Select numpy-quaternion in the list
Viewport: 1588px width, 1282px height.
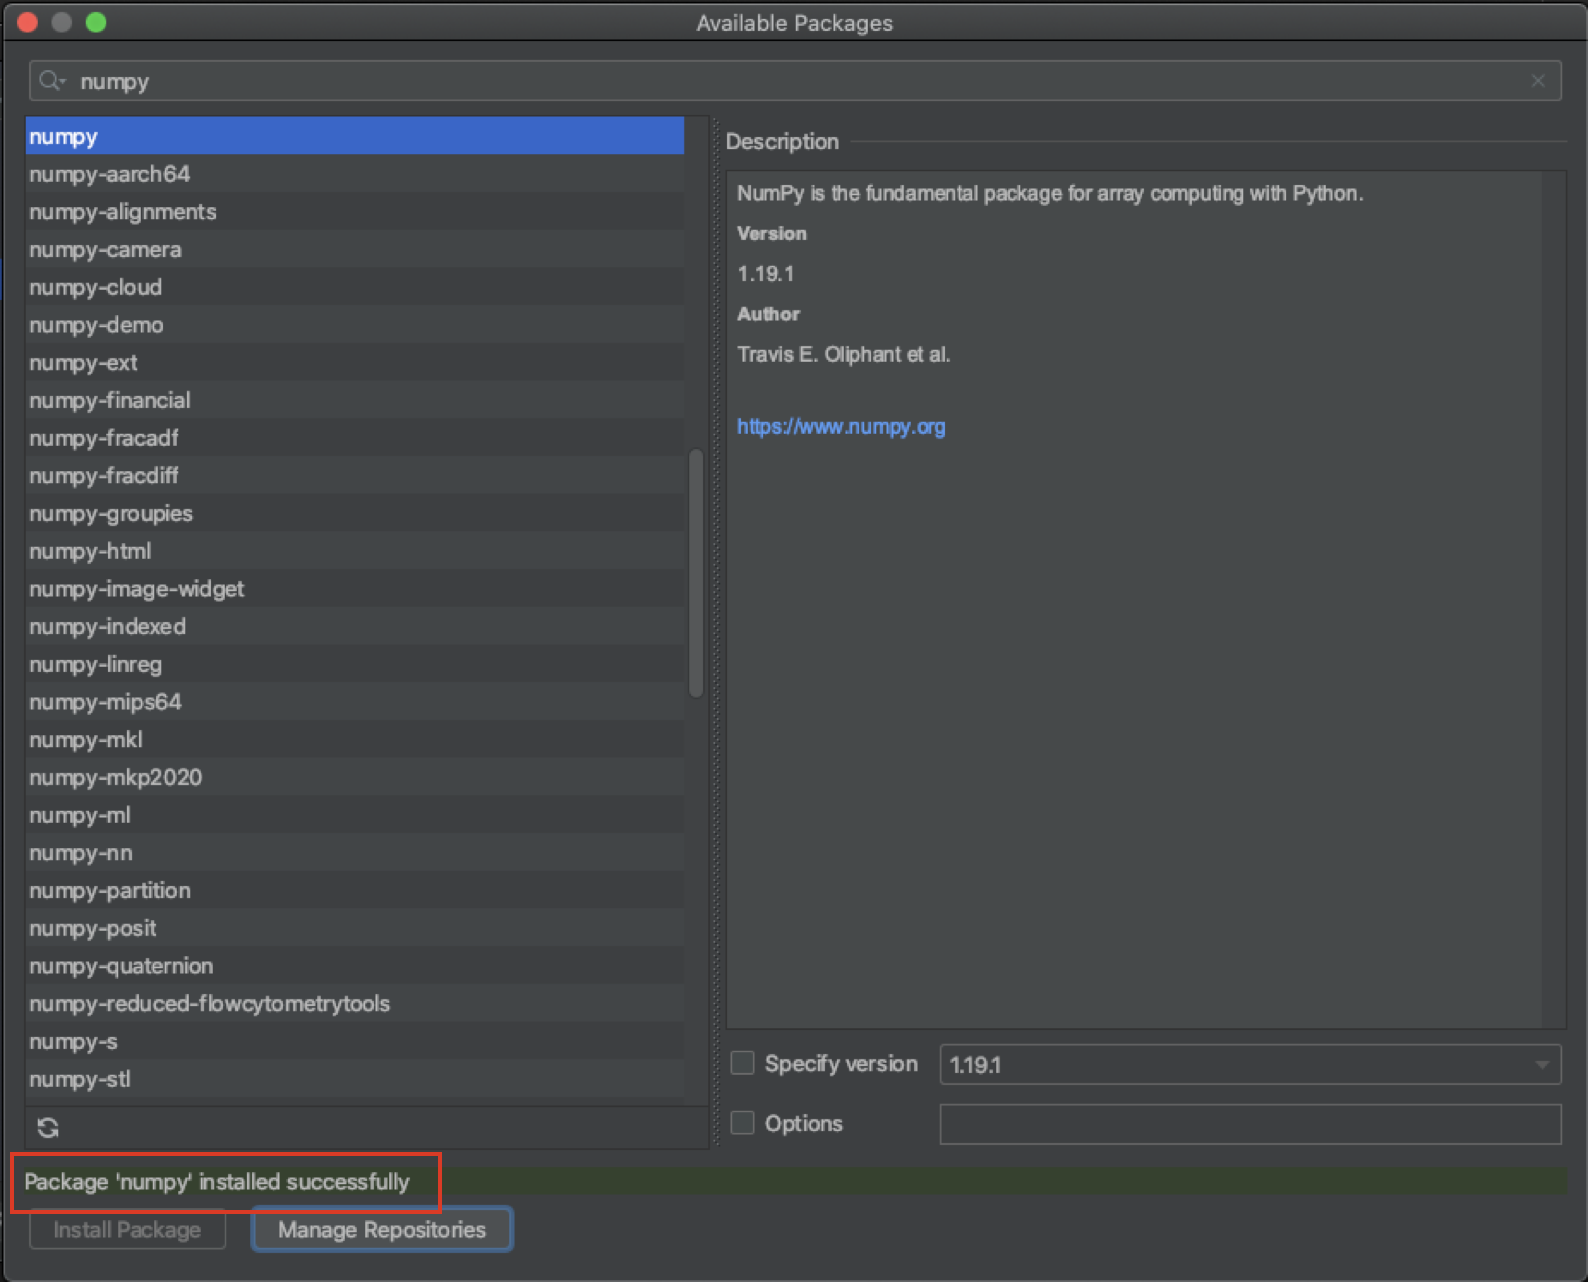(x=355, y=966)
